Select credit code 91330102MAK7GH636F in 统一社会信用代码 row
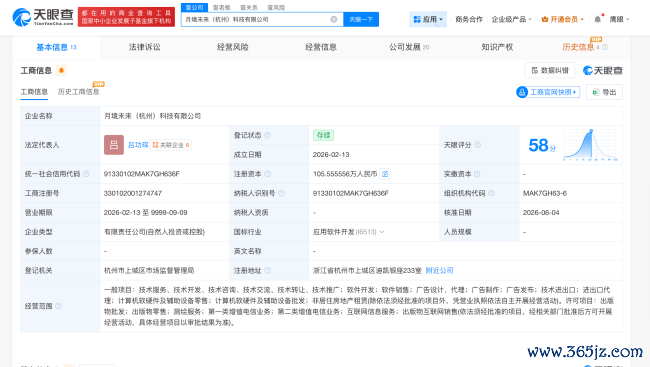650x367 pixels. 142,174
